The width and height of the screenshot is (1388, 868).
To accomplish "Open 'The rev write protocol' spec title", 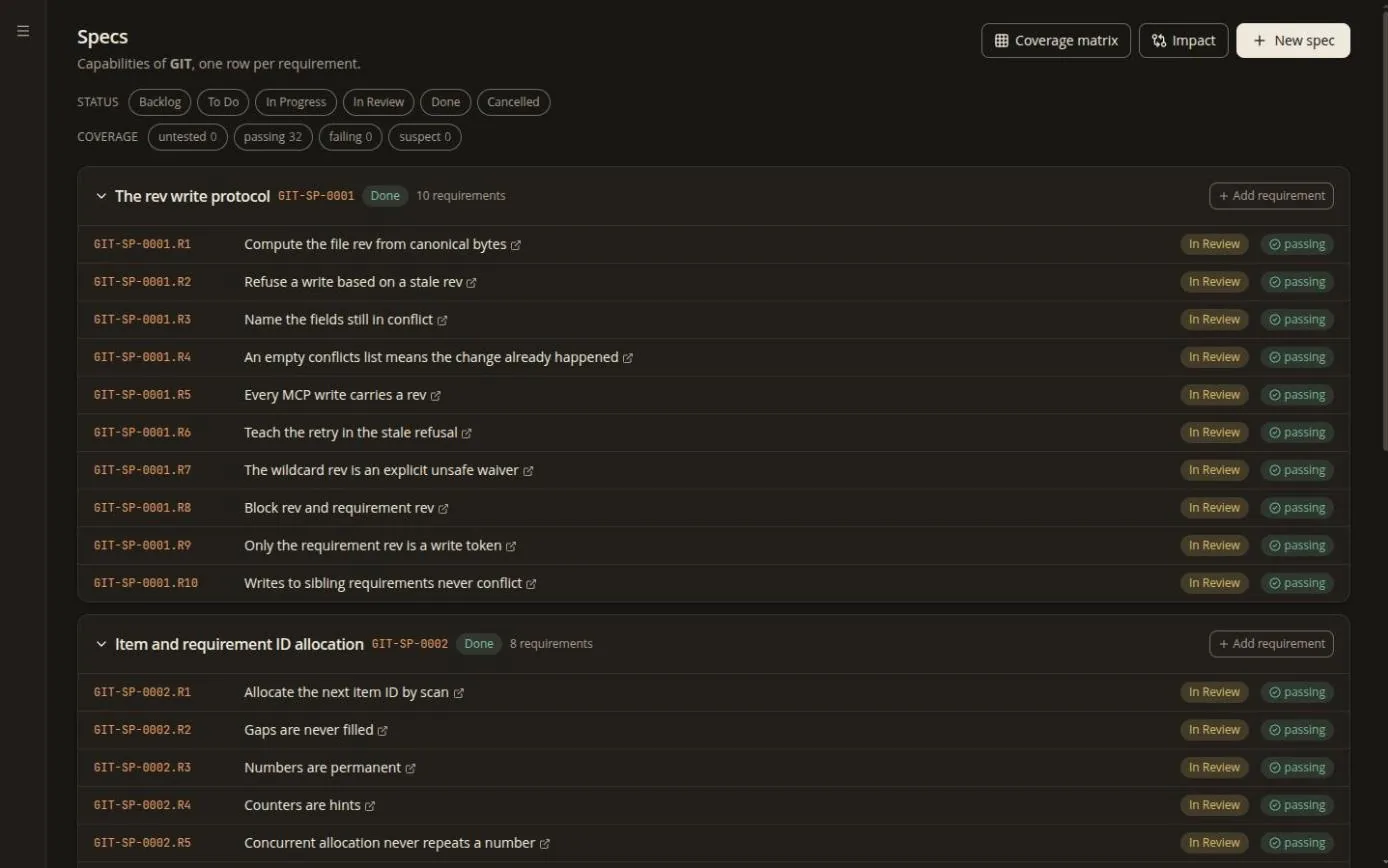I will click(x=192, y=196).
